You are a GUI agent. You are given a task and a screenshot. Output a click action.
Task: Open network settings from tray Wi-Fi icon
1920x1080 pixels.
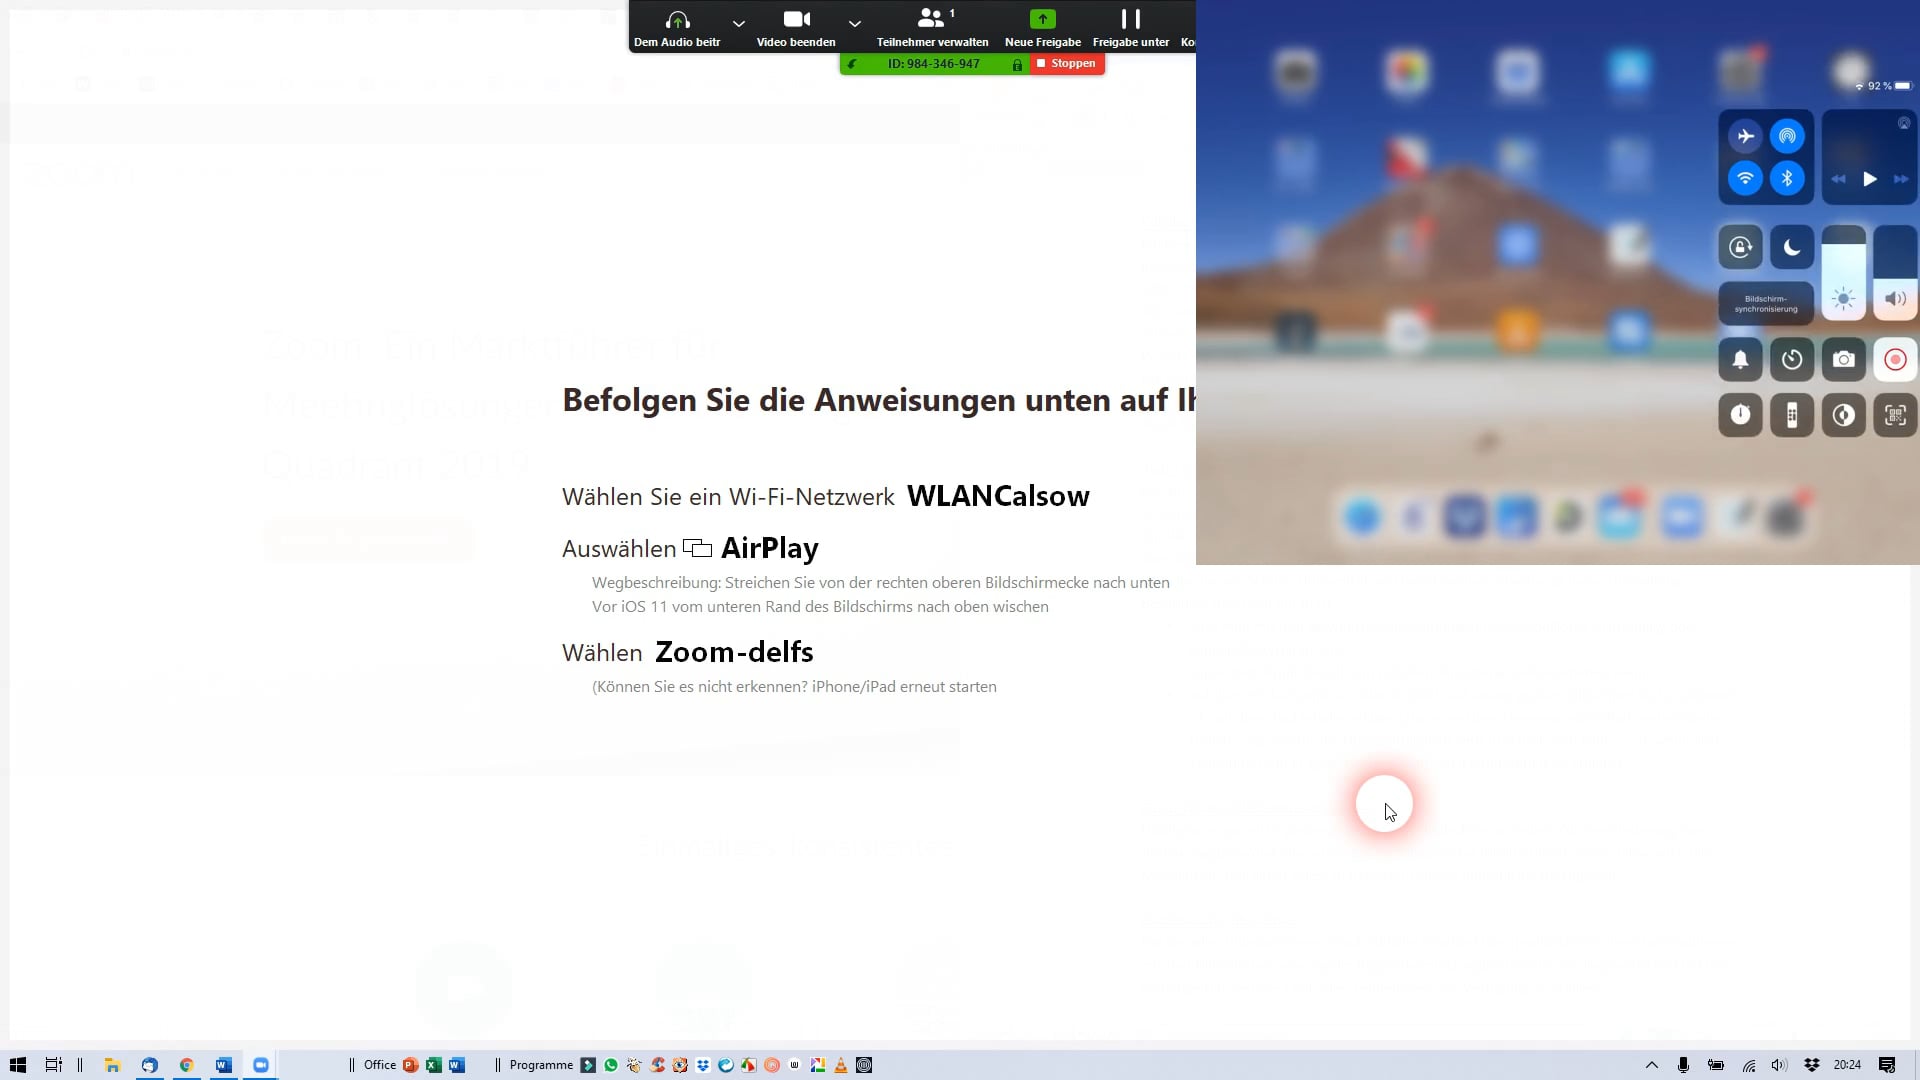point(1748,1065)
